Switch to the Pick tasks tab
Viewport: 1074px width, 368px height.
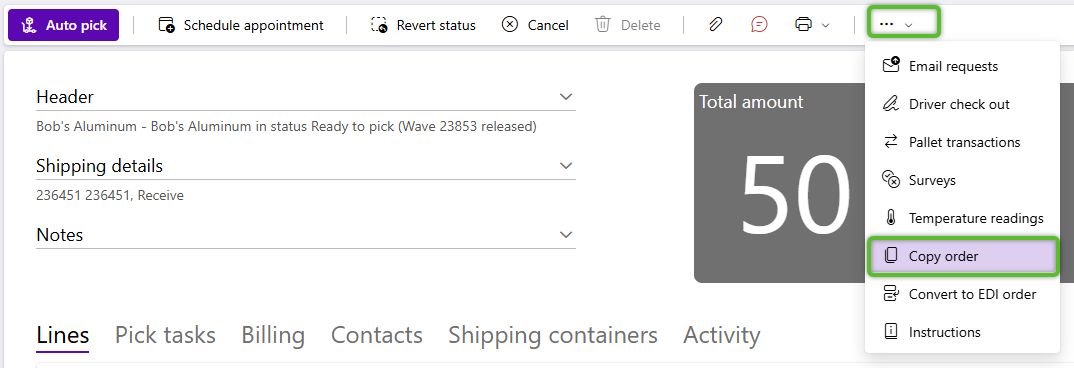[x=165, y=335]
